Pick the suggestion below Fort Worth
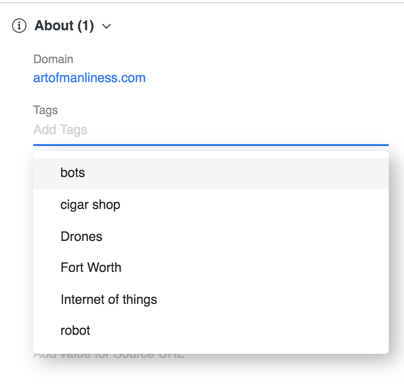 [x=211, y=299]
